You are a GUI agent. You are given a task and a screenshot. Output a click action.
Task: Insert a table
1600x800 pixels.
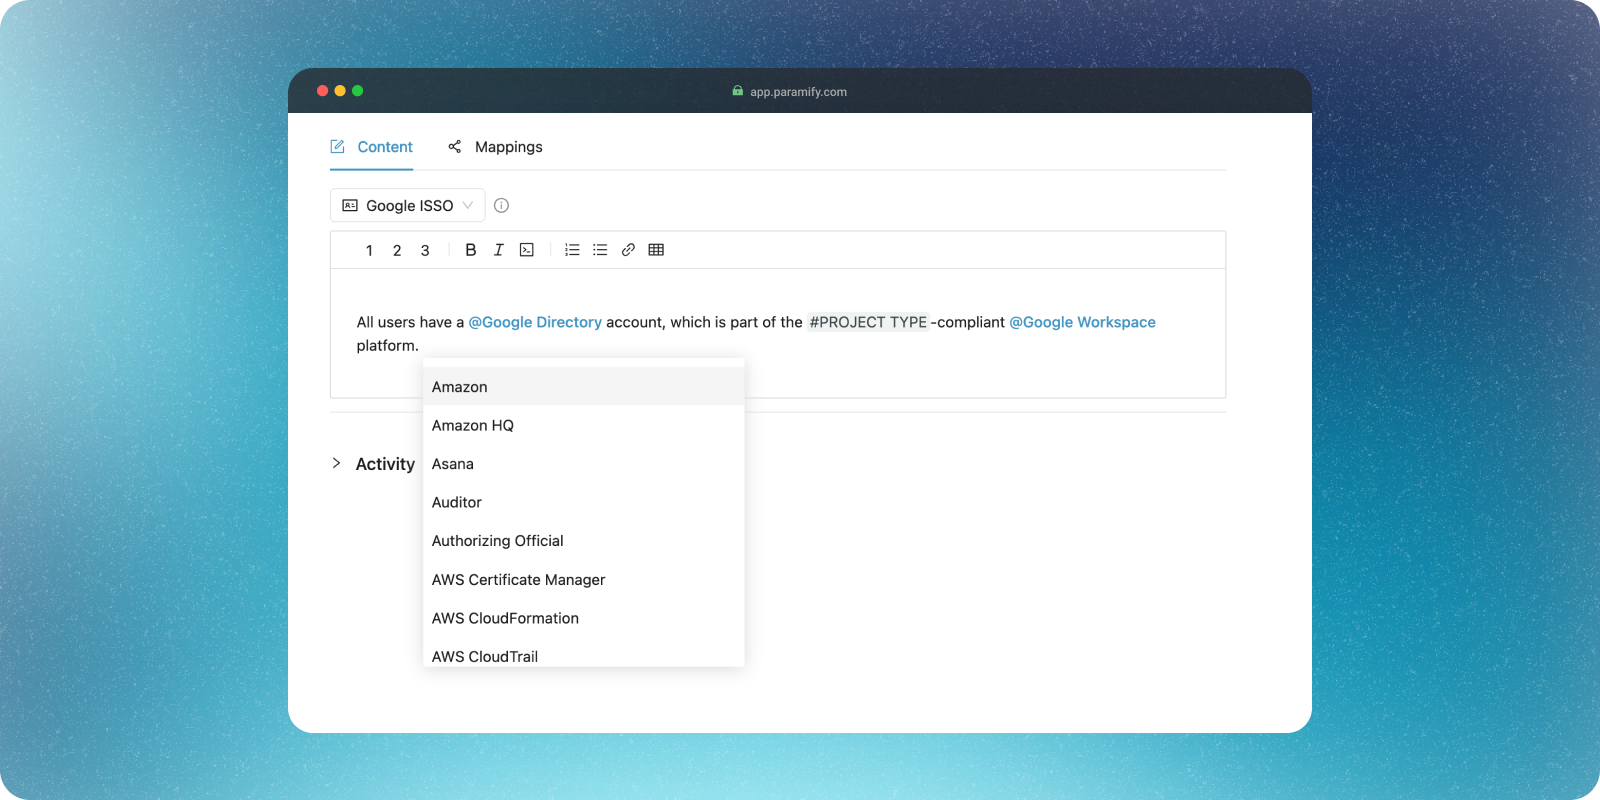(x=656, y=250)
